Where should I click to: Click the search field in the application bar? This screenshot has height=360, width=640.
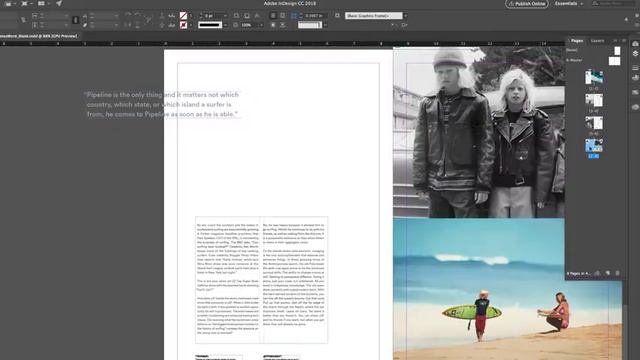tap(614, 4)
